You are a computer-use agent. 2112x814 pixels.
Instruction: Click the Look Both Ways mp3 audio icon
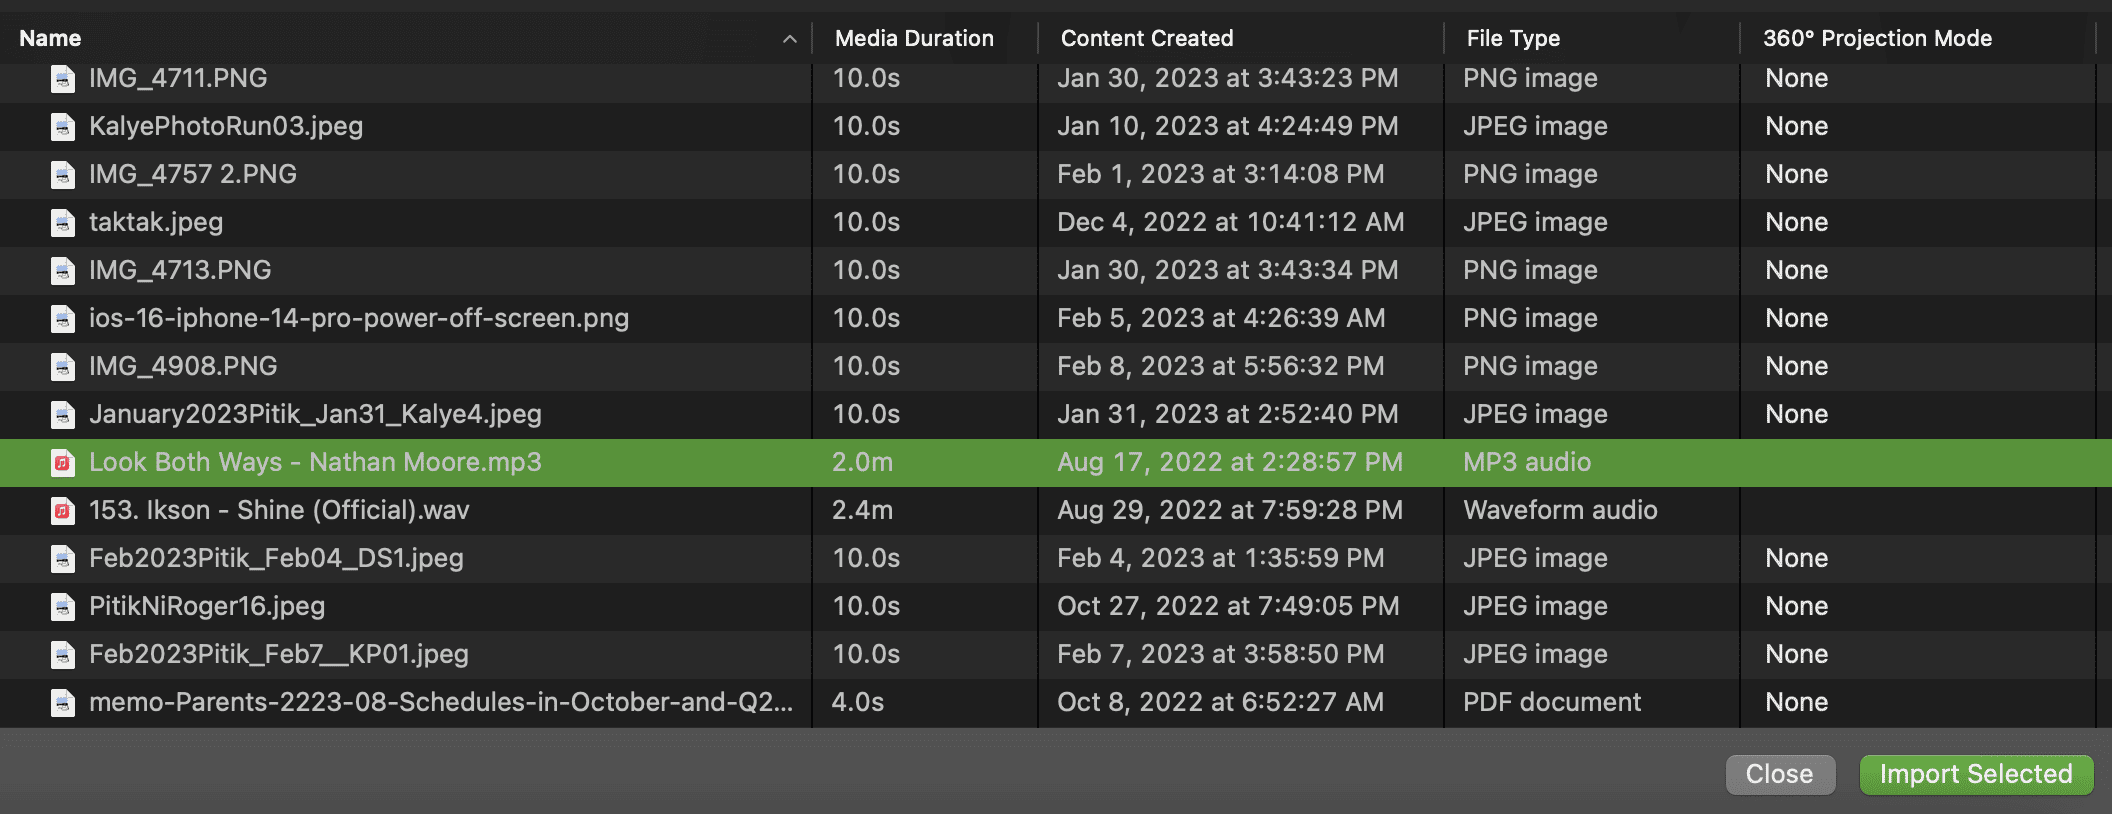click(63, 463)
